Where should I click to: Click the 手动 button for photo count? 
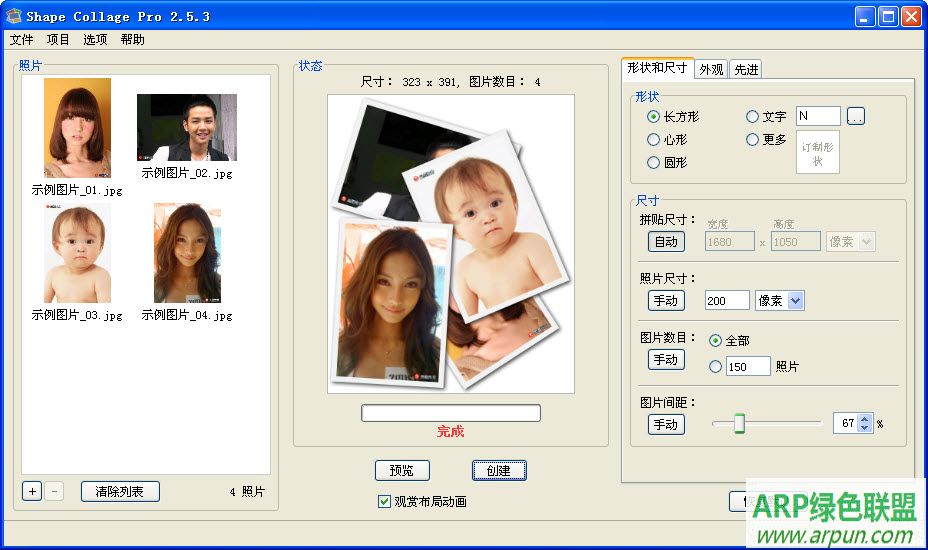(x=666, y=359)
